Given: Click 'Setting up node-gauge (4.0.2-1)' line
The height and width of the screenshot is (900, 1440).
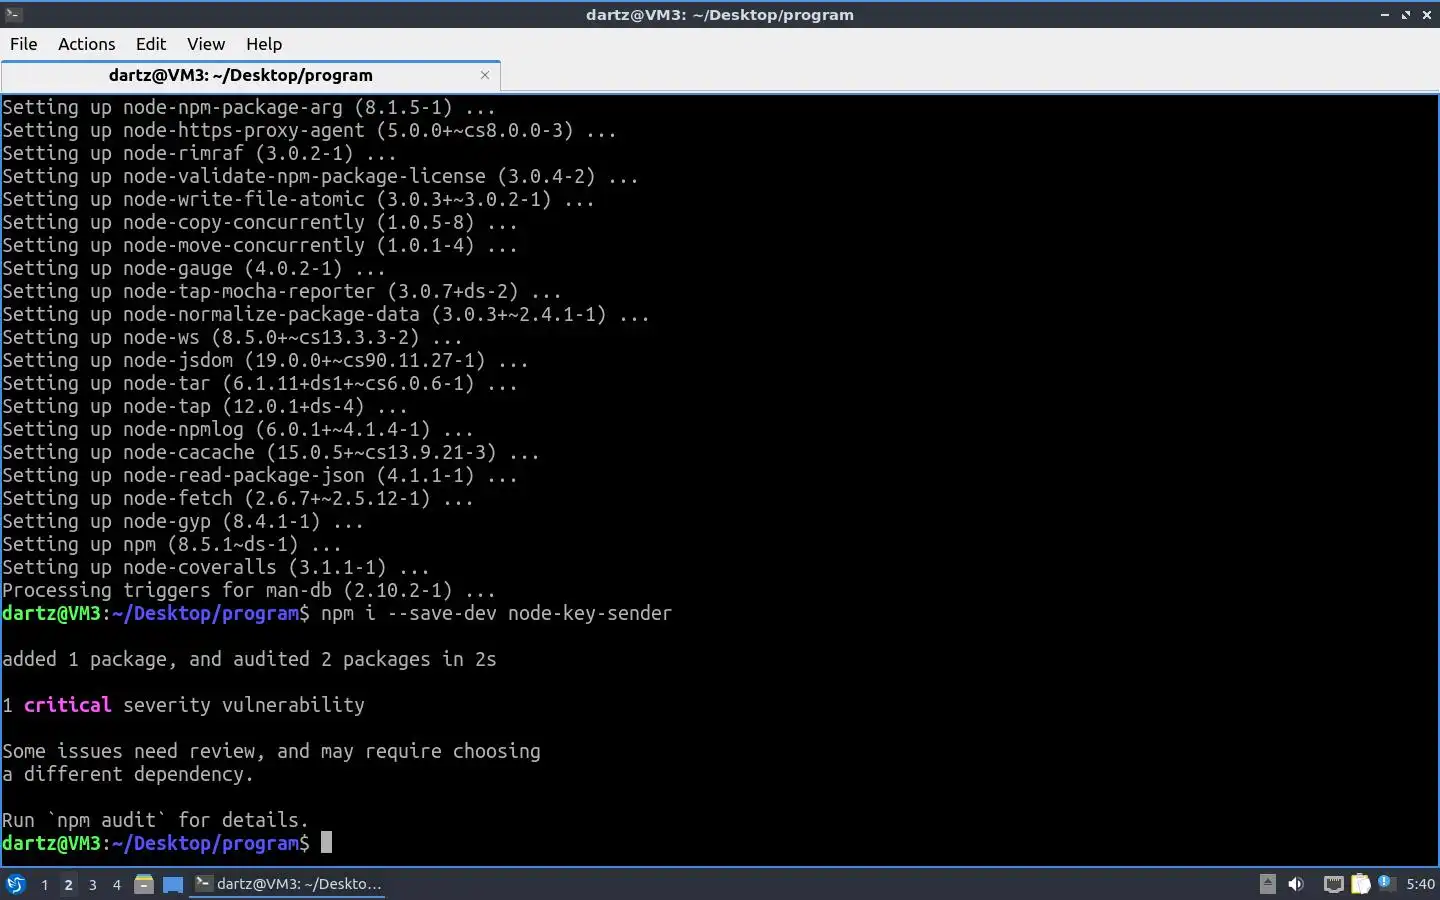Looking at the screenshot, I should pyautogui.click(x=193, y=268).
